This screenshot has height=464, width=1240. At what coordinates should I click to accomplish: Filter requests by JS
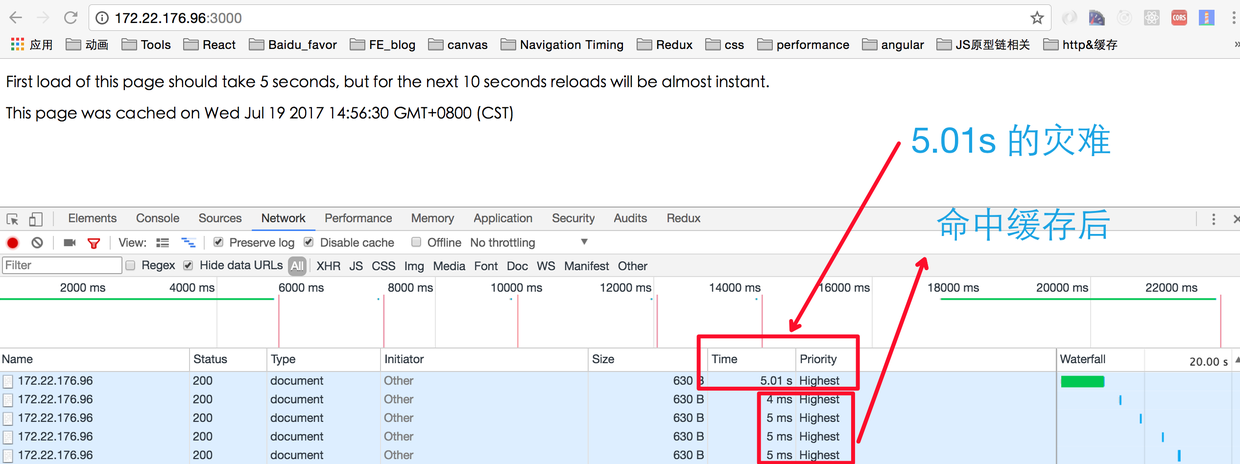356,266
